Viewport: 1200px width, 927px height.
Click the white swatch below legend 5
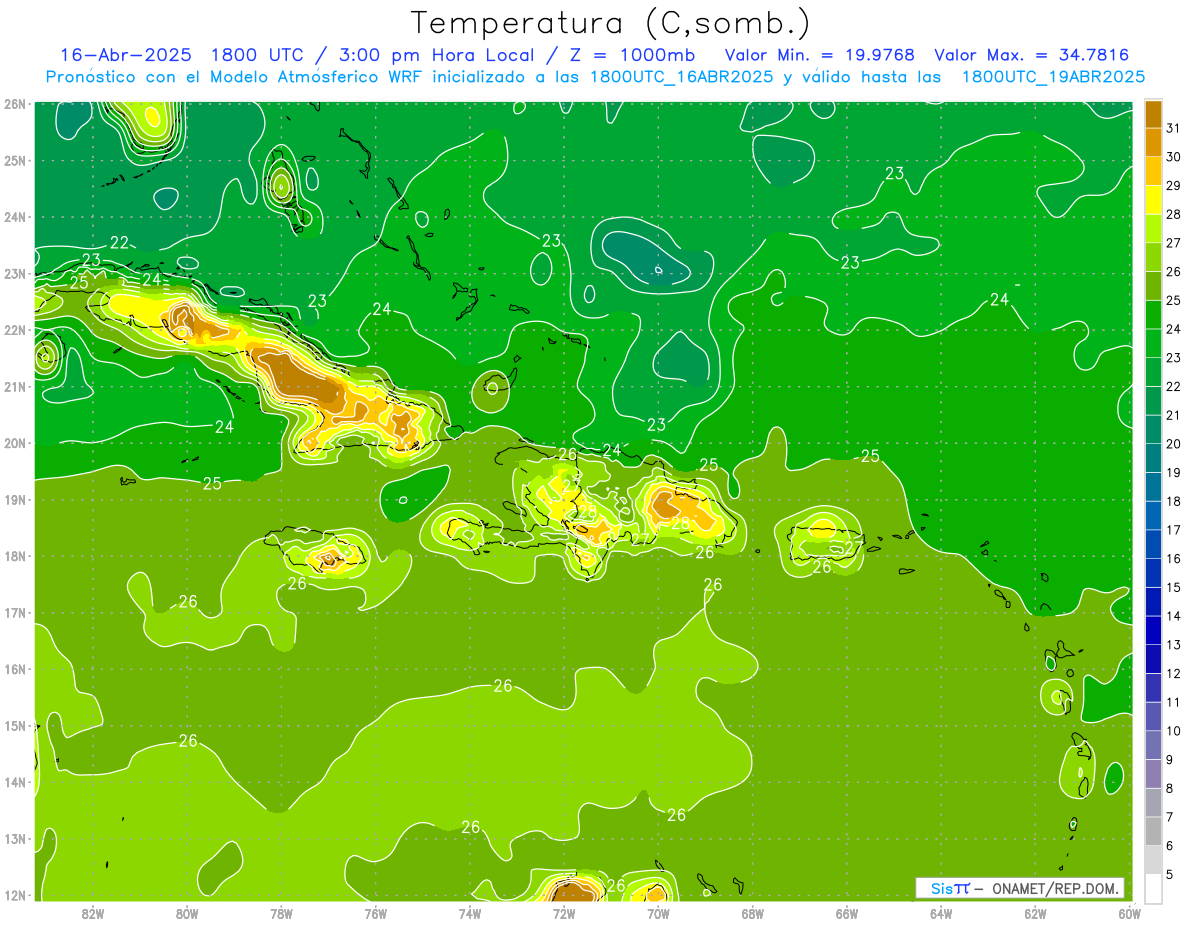pos(1154,888)
